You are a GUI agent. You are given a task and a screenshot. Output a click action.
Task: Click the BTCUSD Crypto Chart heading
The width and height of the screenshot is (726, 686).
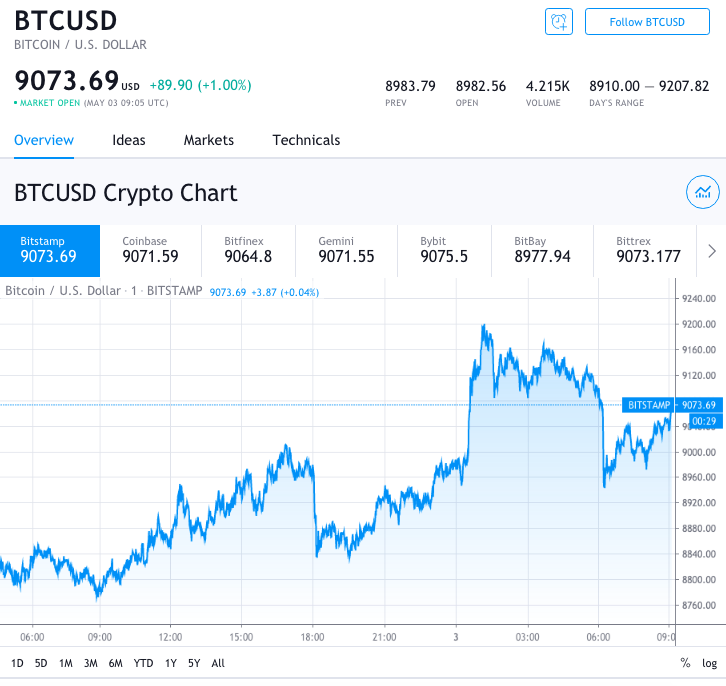pos(125,193)
